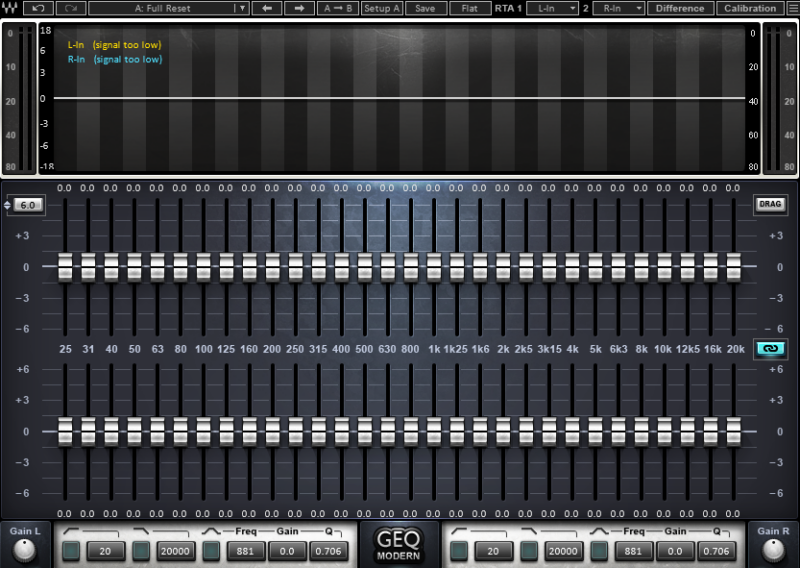Enable the left channel high-pass filter

coord(71,550)
